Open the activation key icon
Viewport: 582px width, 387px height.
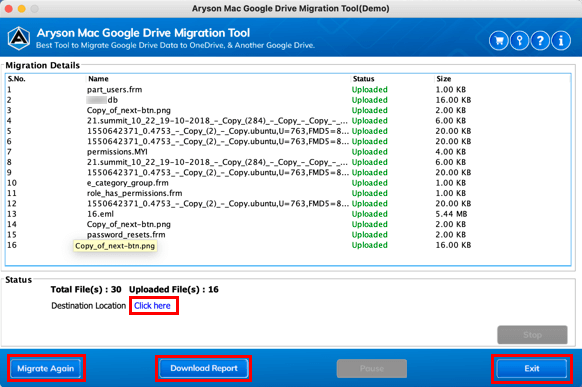tap(520, 40)
